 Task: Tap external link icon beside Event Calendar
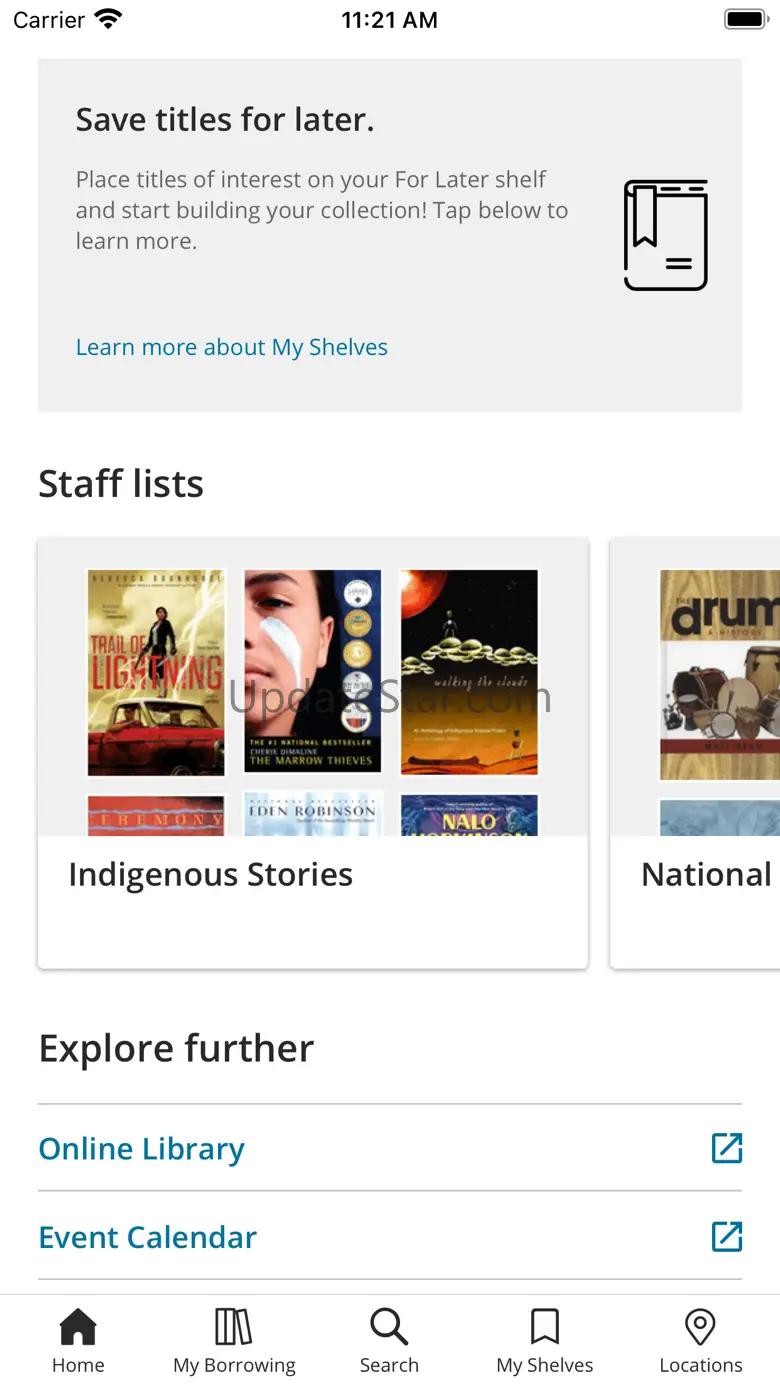727,1237
